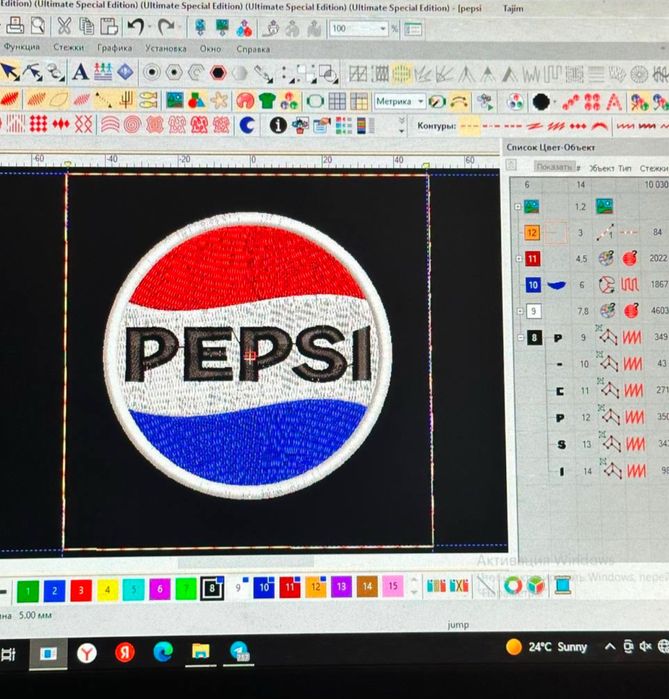Open the Окно menu

pyautogui.click(x=210, y=49)
